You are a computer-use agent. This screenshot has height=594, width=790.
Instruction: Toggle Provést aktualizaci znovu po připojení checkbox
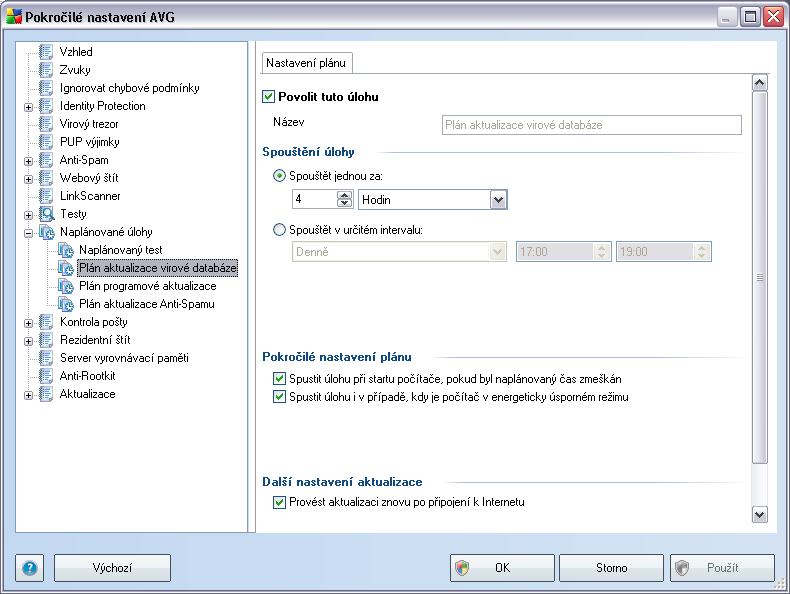pyautogui.click(x=279, y=502)
